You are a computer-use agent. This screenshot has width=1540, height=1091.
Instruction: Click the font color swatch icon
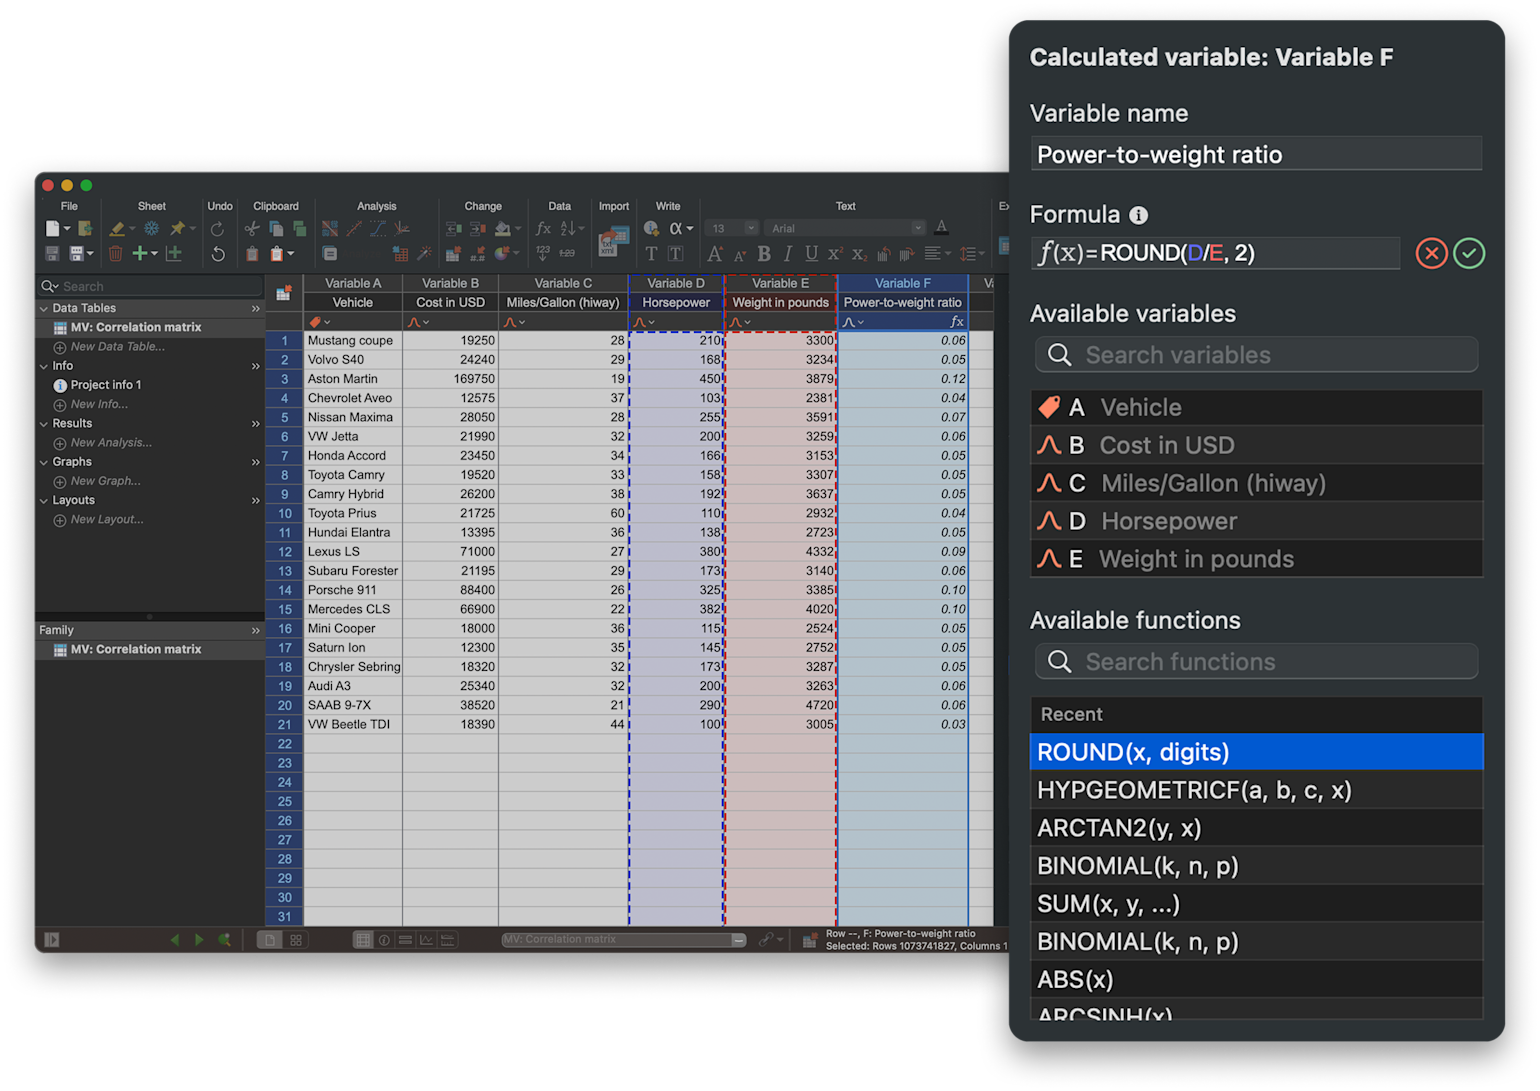[941, 228]
